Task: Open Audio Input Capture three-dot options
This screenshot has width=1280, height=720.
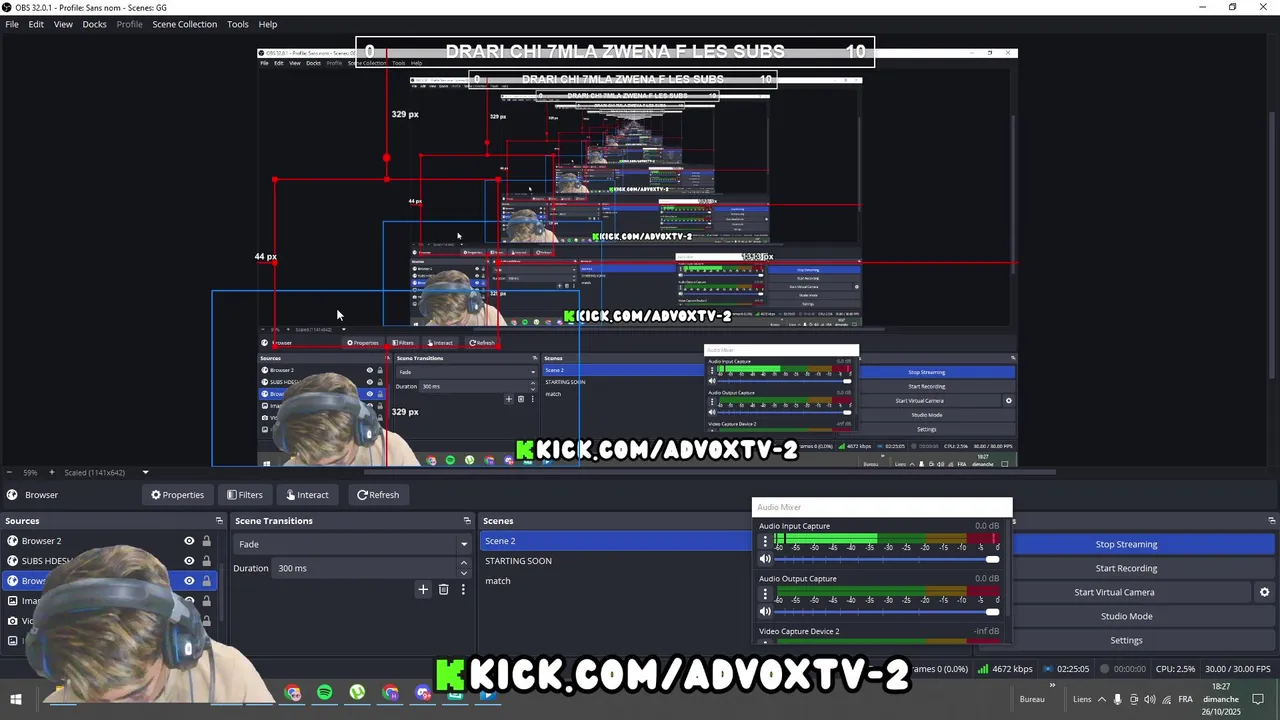Action: [x=765, y=541]
